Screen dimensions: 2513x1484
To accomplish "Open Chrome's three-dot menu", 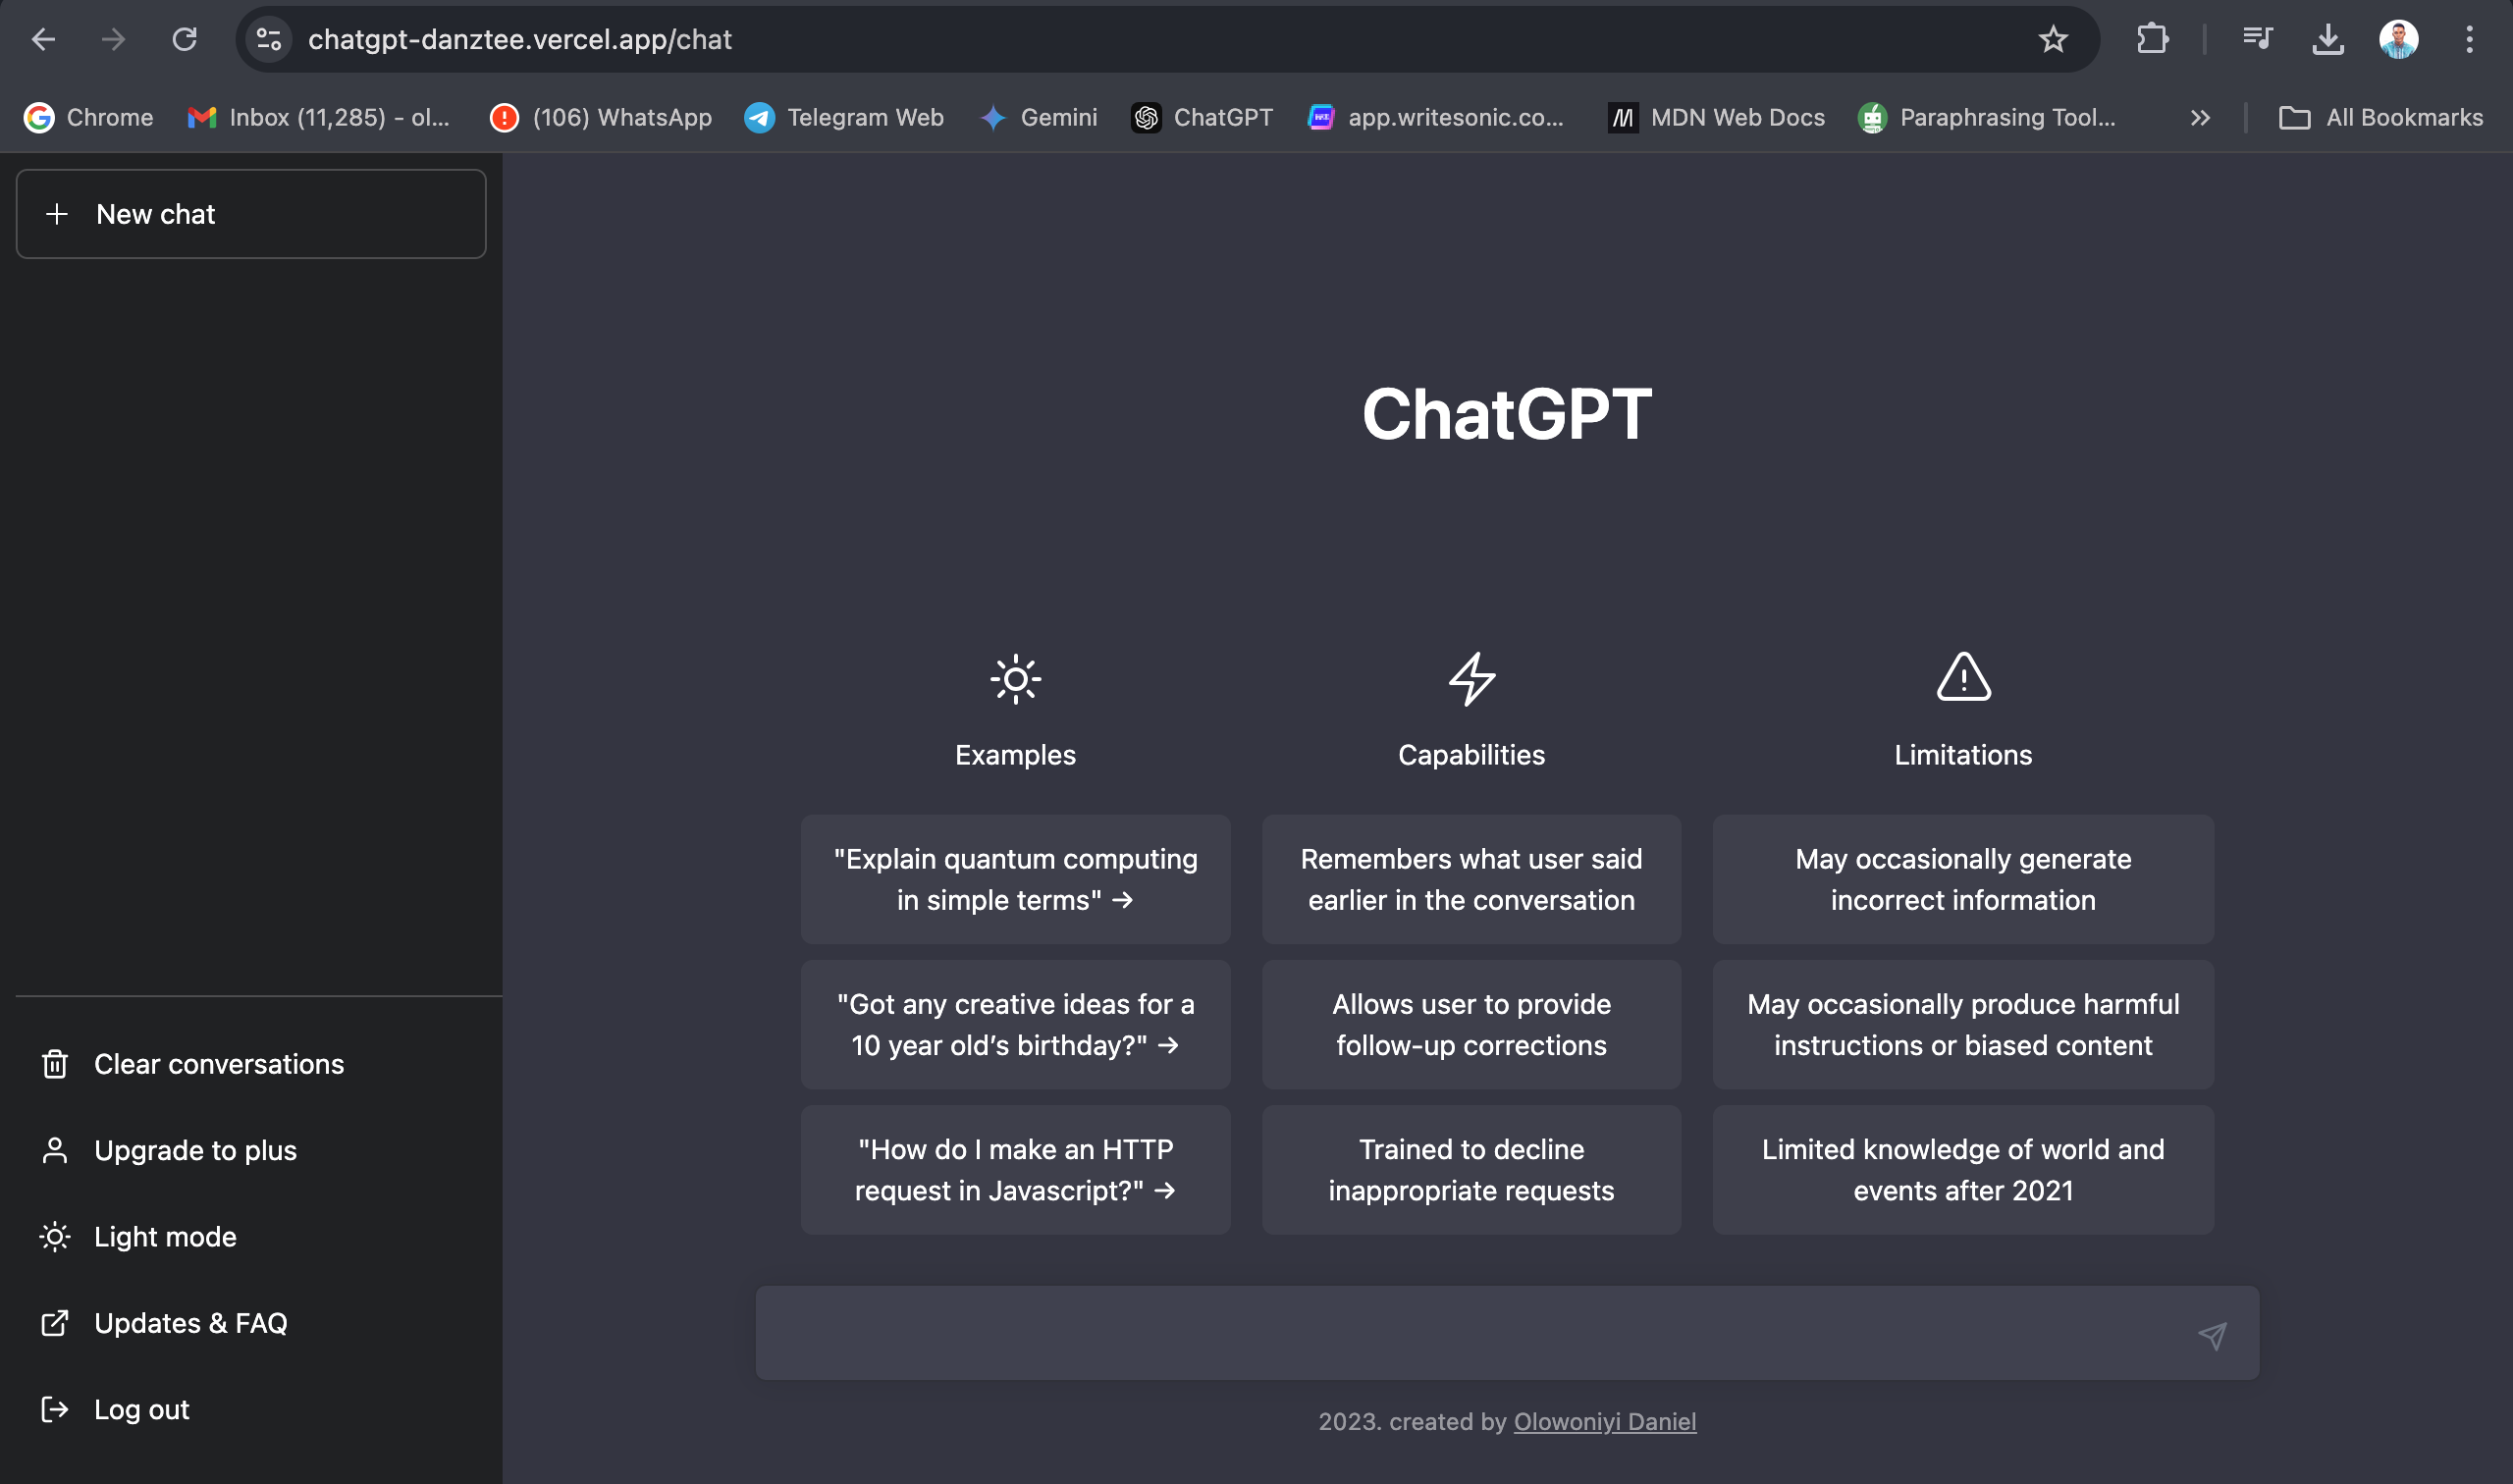I will pyautogui.click(x=2468, y=39).
